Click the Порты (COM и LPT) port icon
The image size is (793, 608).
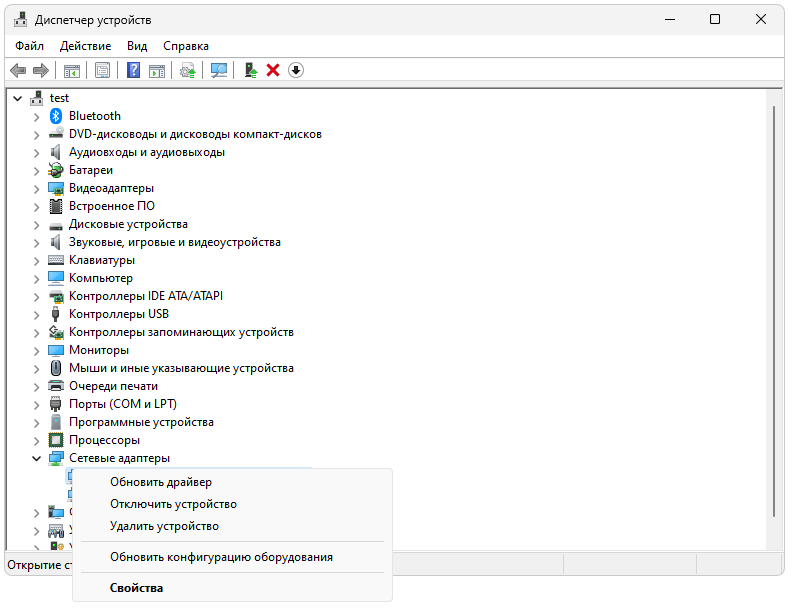point(56,404)
